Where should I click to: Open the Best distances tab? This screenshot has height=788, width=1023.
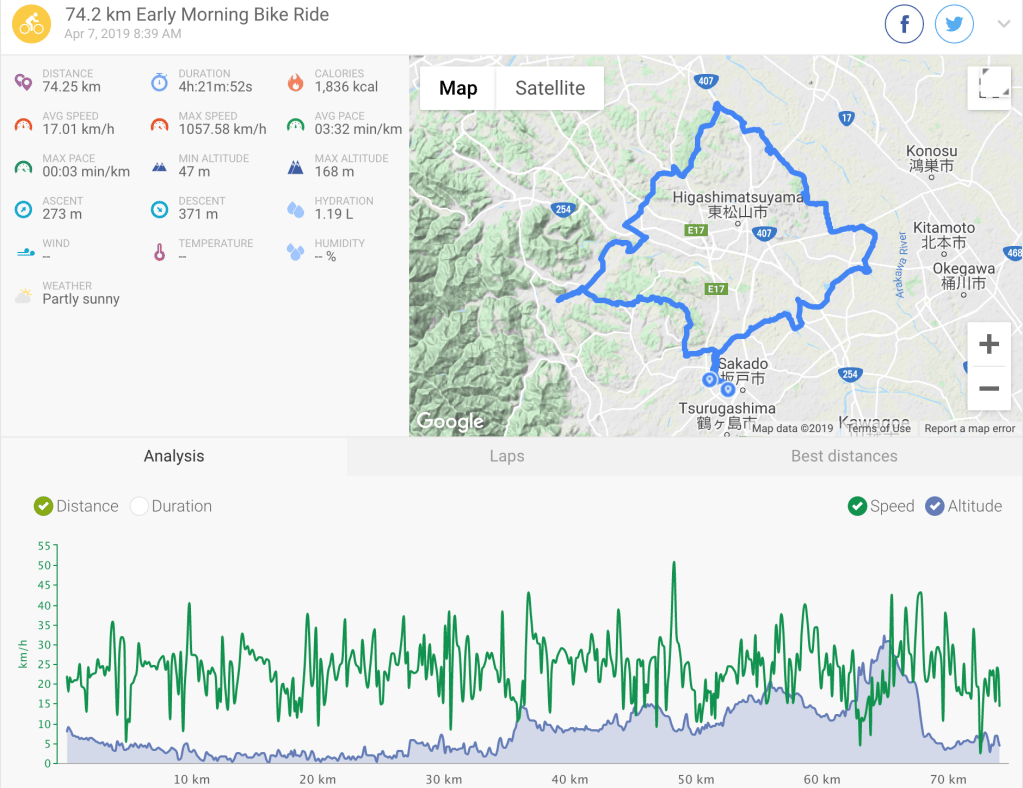[844, 456]
